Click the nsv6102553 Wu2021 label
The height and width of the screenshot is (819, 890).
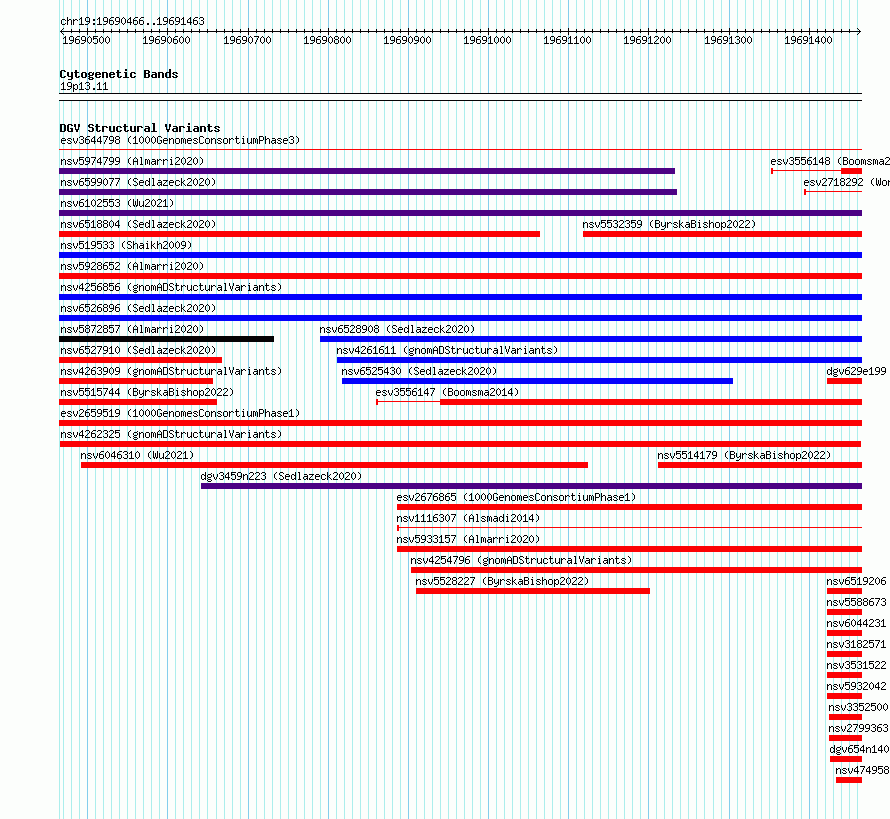(117, 203)
